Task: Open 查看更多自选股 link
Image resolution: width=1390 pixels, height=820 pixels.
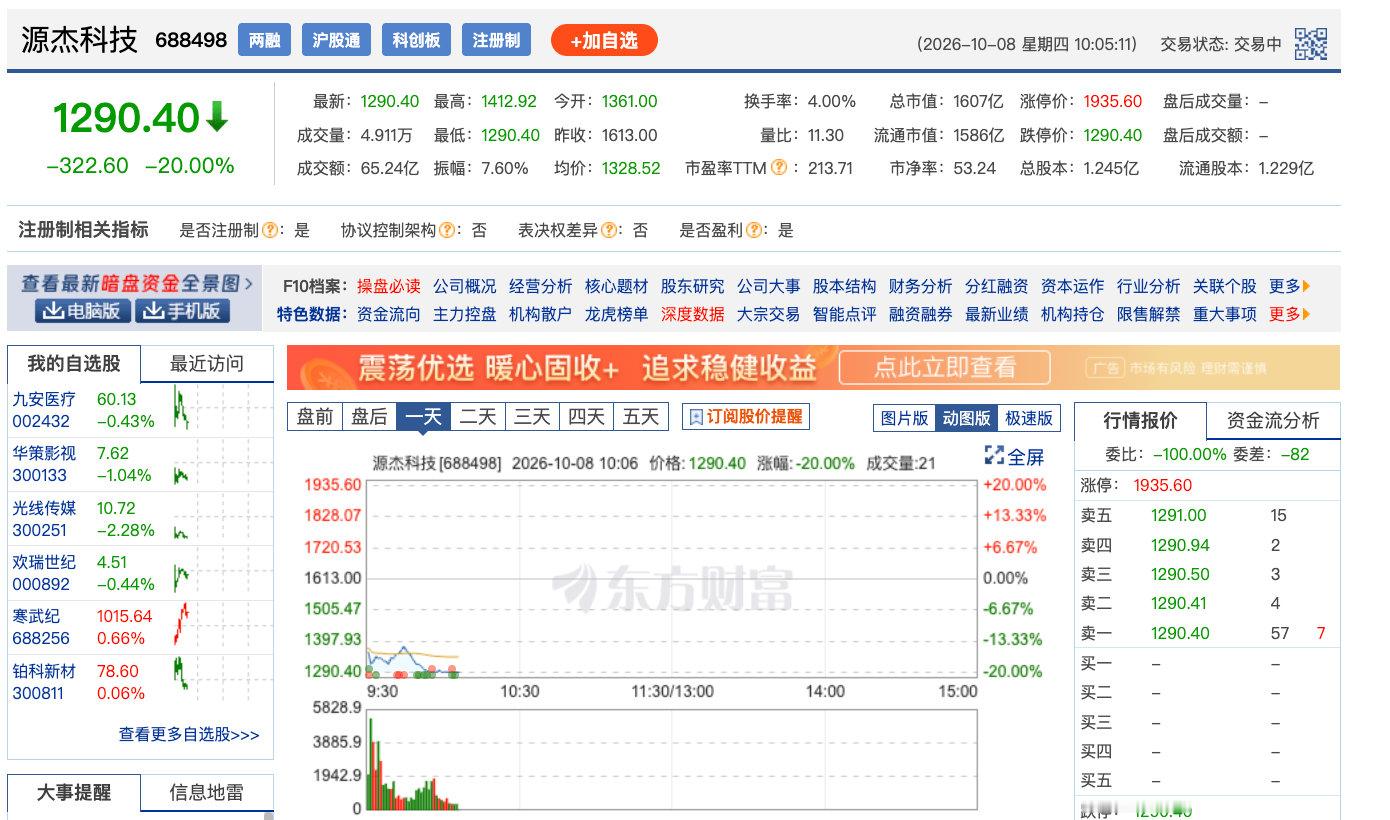Action: coord(189,734)
